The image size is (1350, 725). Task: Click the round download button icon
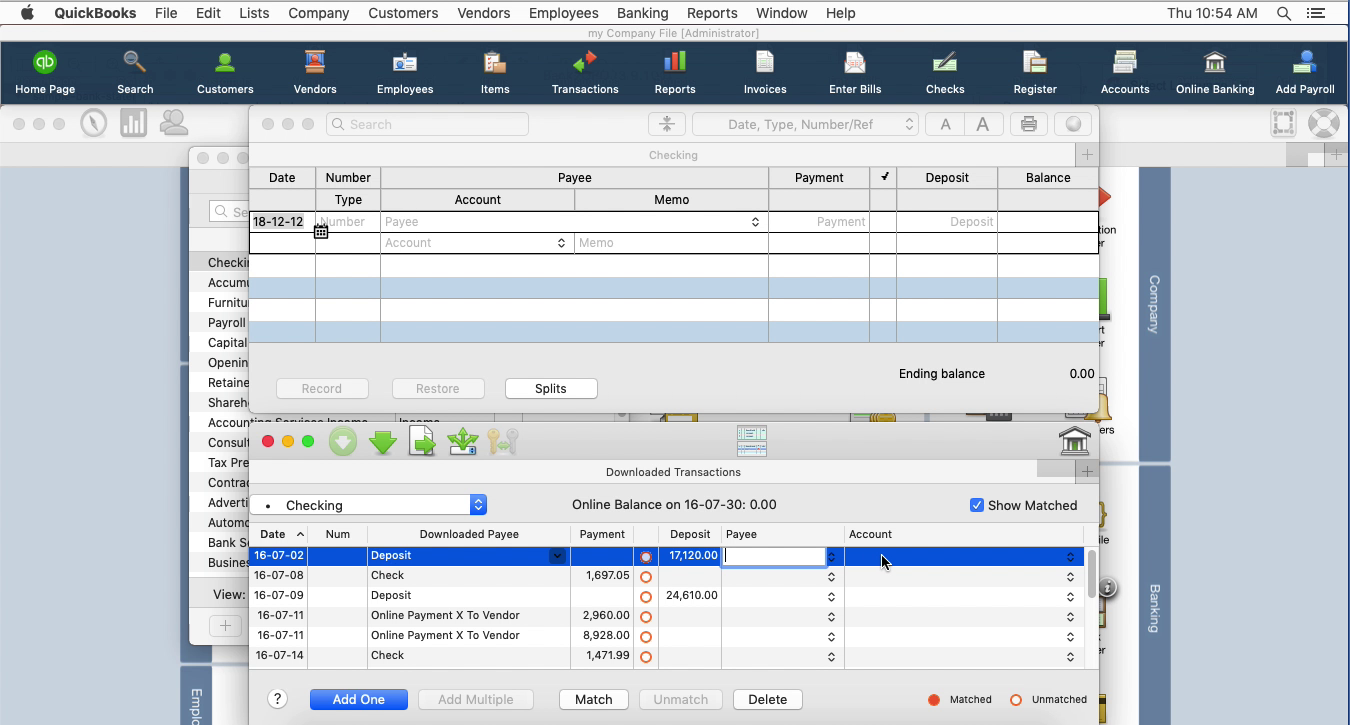(343, 441)
